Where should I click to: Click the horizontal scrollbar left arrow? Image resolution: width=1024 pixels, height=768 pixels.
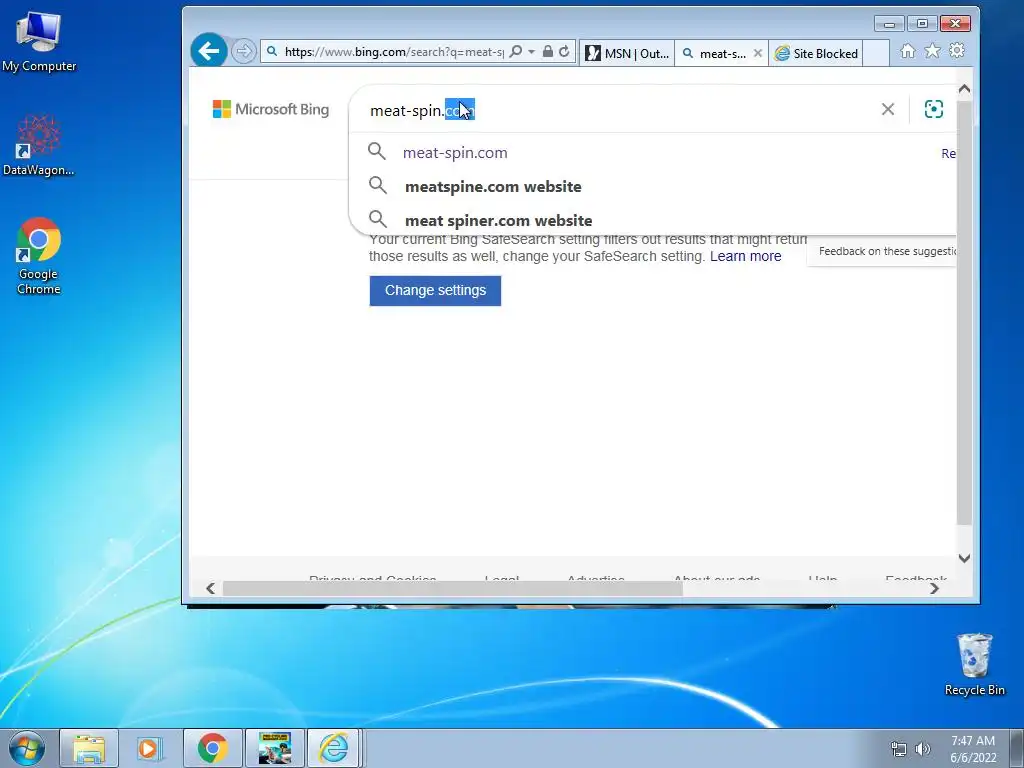[210, 588]
